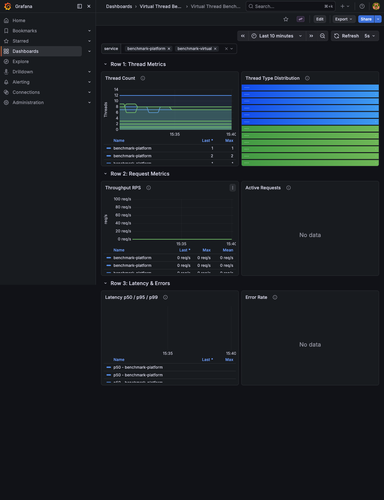Expand the Dashboards chevron
384x500 pixels.
point(89,51)
